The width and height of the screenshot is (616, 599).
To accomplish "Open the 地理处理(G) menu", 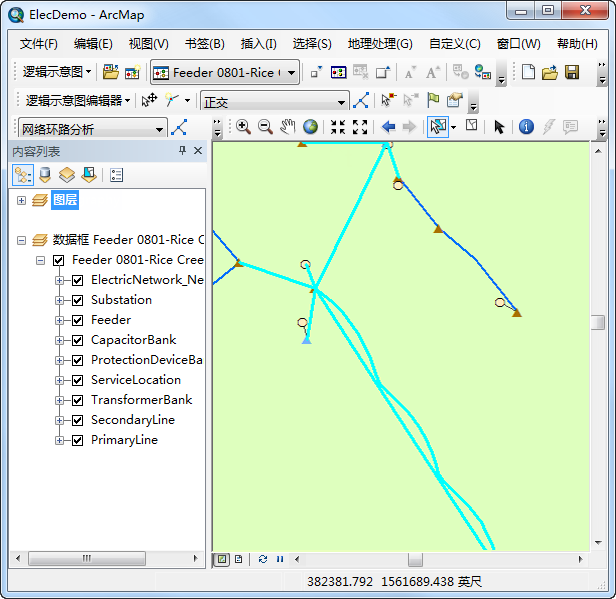I will point(379,44).
